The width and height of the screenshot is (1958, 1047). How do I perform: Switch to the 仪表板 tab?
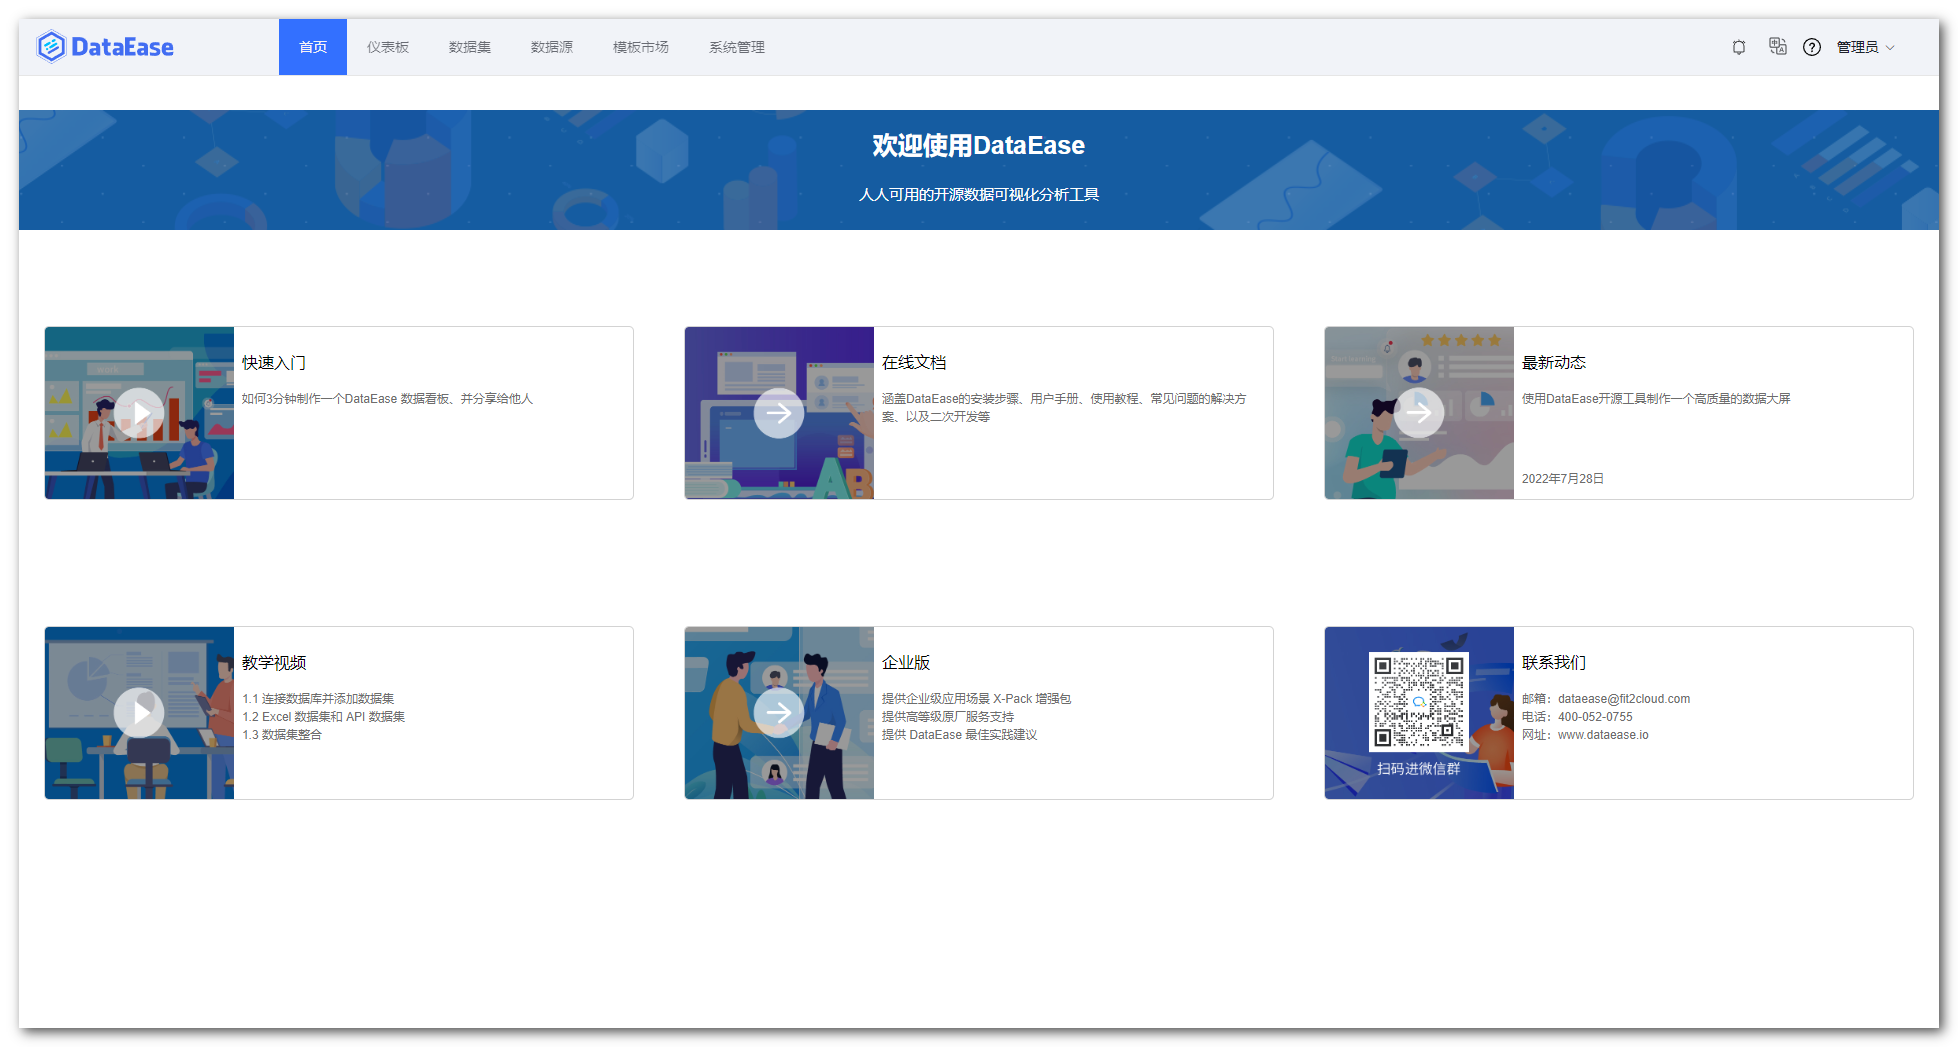(387, 46)
